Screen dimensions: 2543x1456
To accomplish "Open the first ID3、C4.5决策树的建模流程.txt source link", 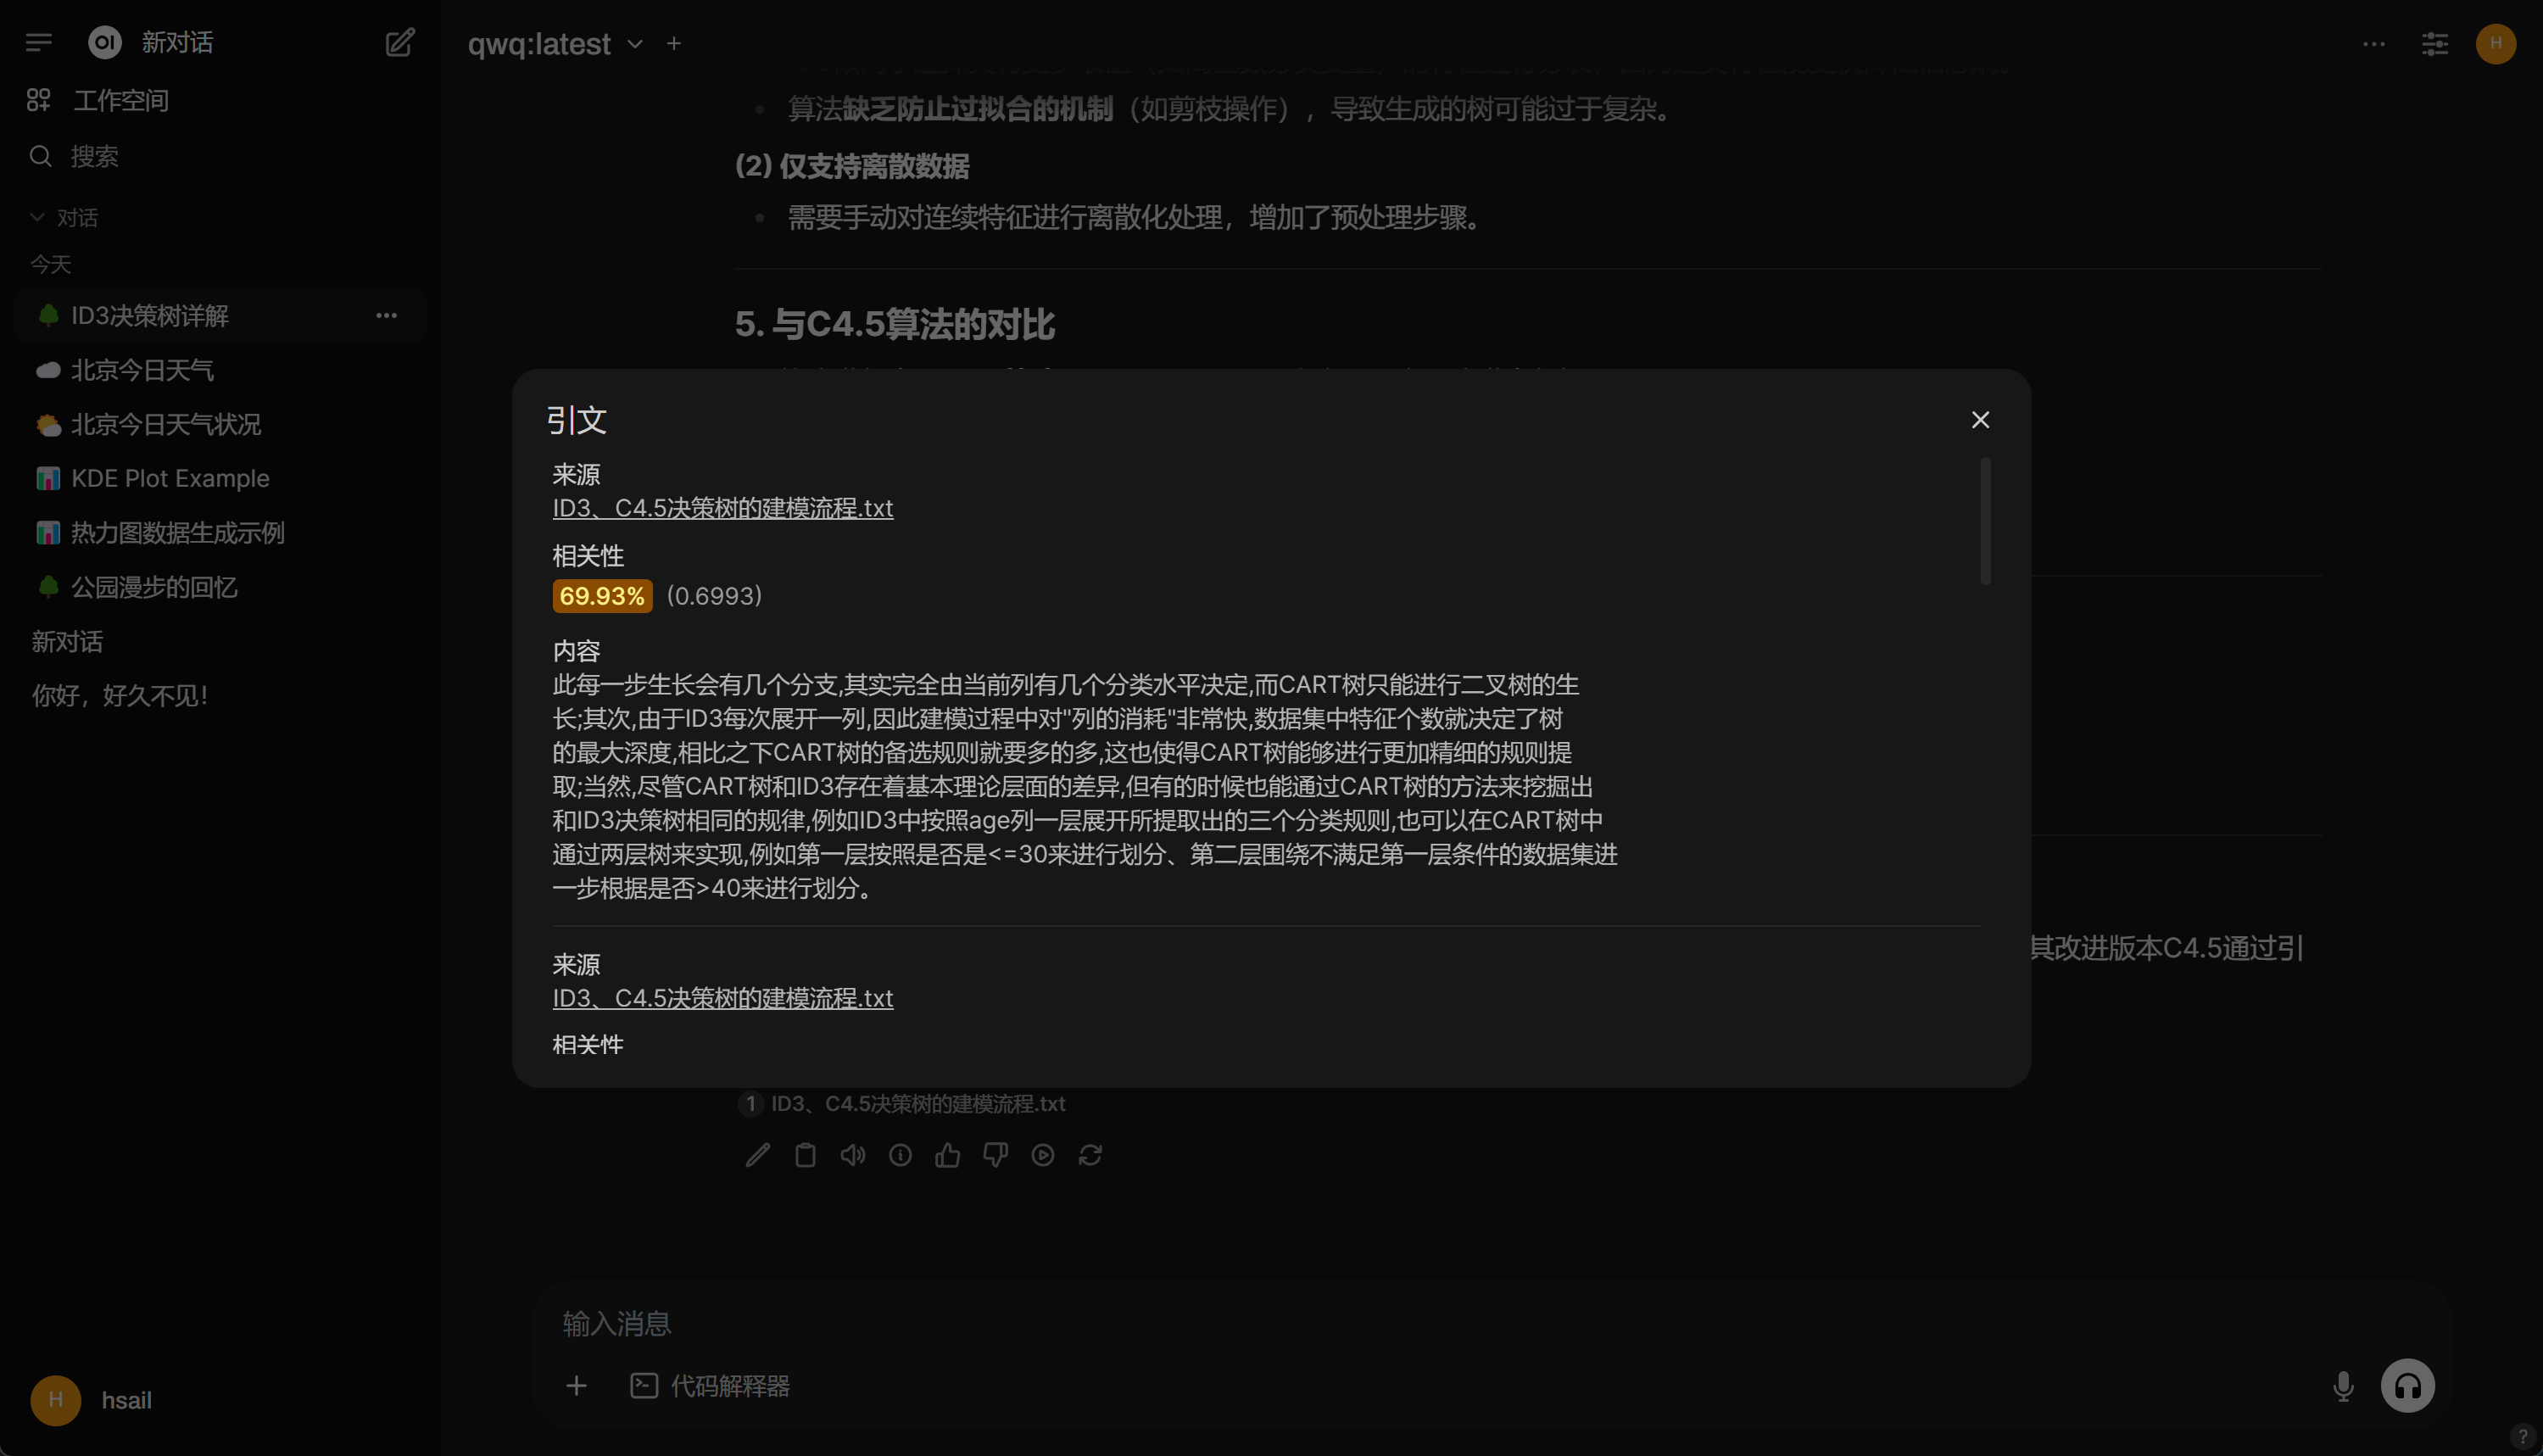I will [722, 508].
